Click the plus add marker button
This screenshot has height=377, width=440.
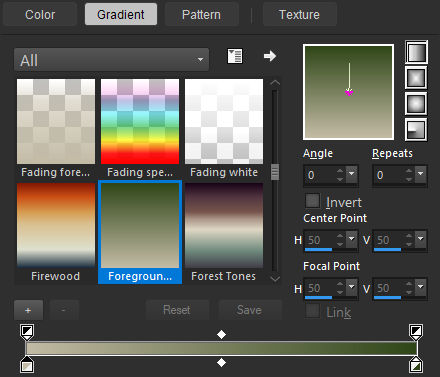[x=28, y=310]
